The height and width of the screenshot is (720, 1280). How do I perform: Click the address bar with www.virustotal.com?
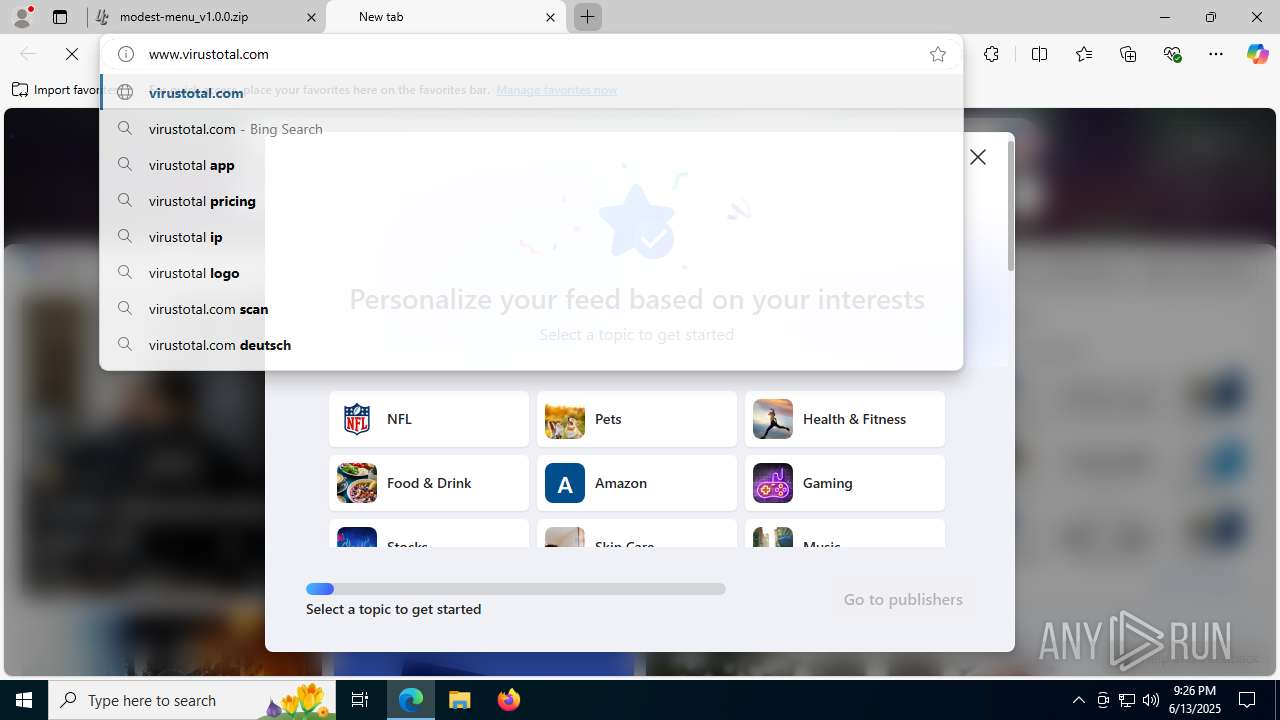(530, 54)
